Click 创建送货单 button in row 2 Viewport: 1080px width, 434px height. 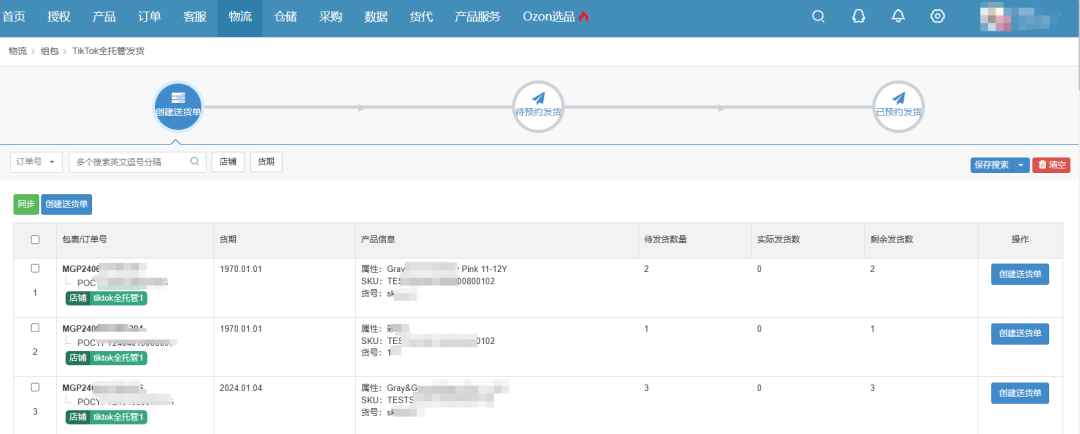(x=1020, y=333)
